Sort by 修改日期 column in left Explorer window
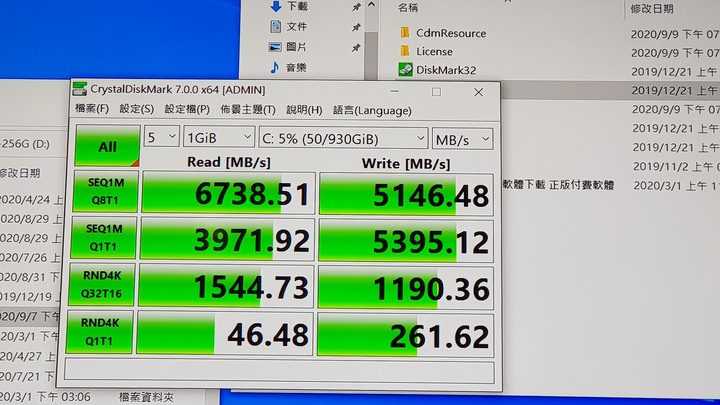 click(19, 173)
